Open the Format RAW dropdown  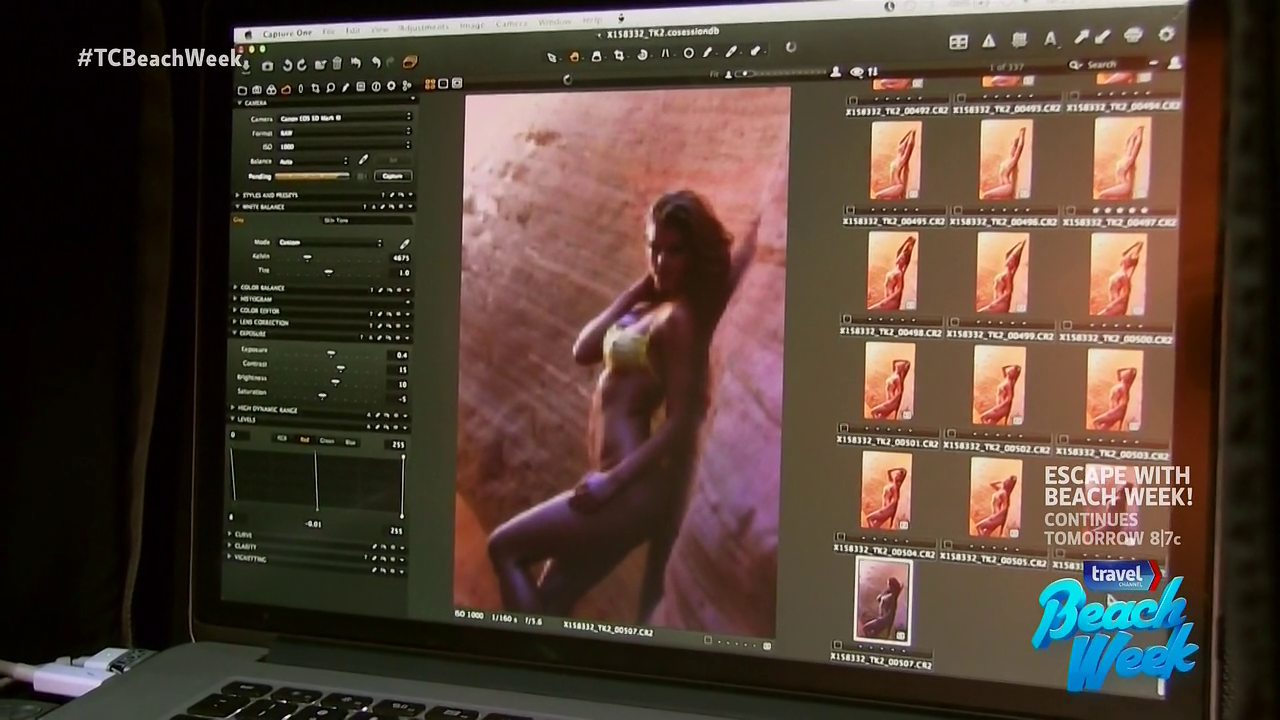tap(344, 131)
